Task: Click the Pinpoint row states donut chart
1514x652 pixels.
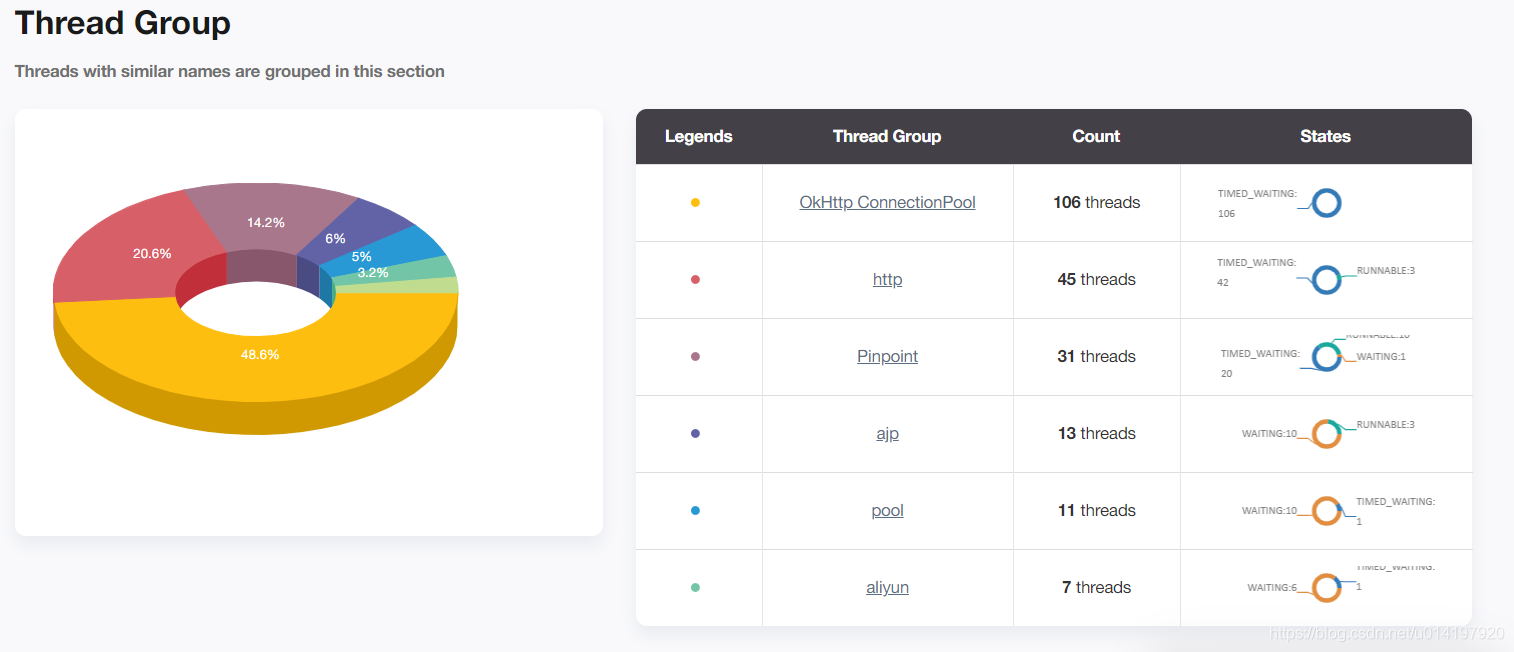Action: point(1326,357)
